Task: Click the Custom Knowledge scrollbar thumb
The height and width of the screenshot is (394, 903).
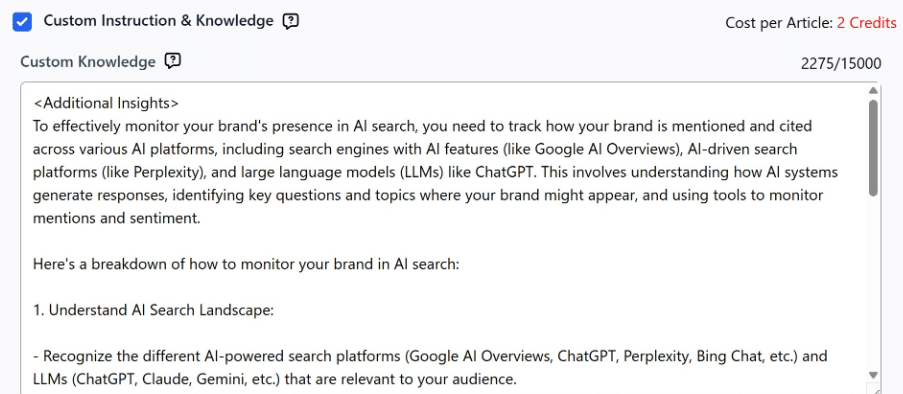Action: (x=873, y=148)
